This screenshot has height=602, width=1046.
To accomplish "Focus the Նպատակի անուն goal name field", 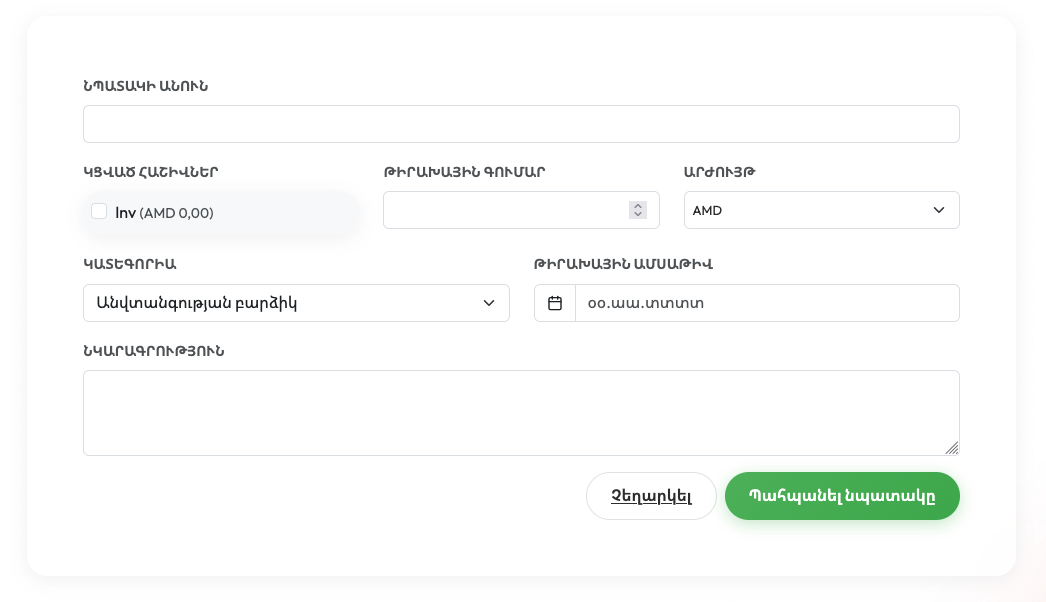I will click(x=521, y=124).
